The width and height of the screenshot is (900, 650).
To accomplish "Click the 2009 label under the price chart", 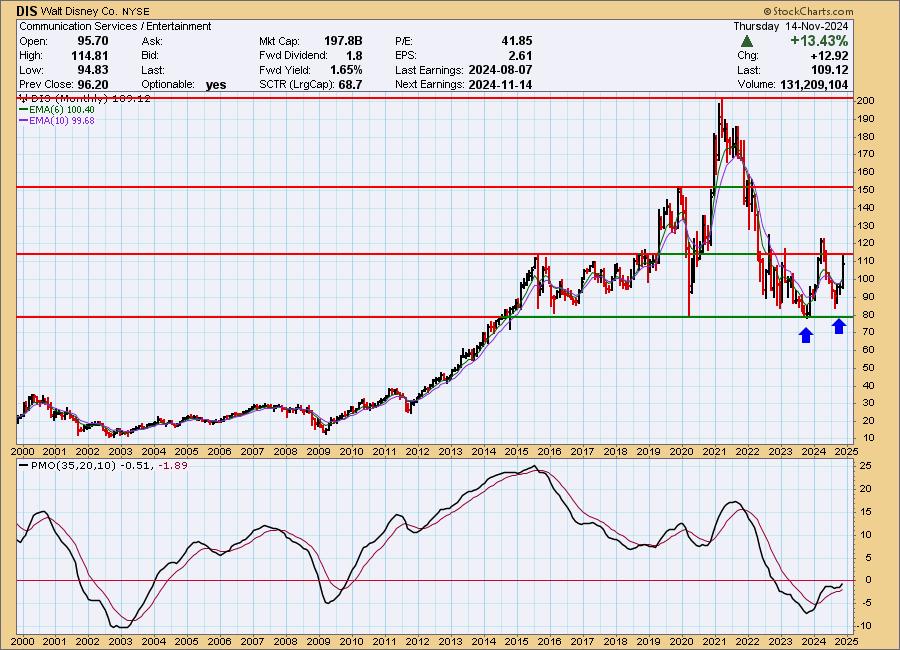I will [x=319, y=452].
